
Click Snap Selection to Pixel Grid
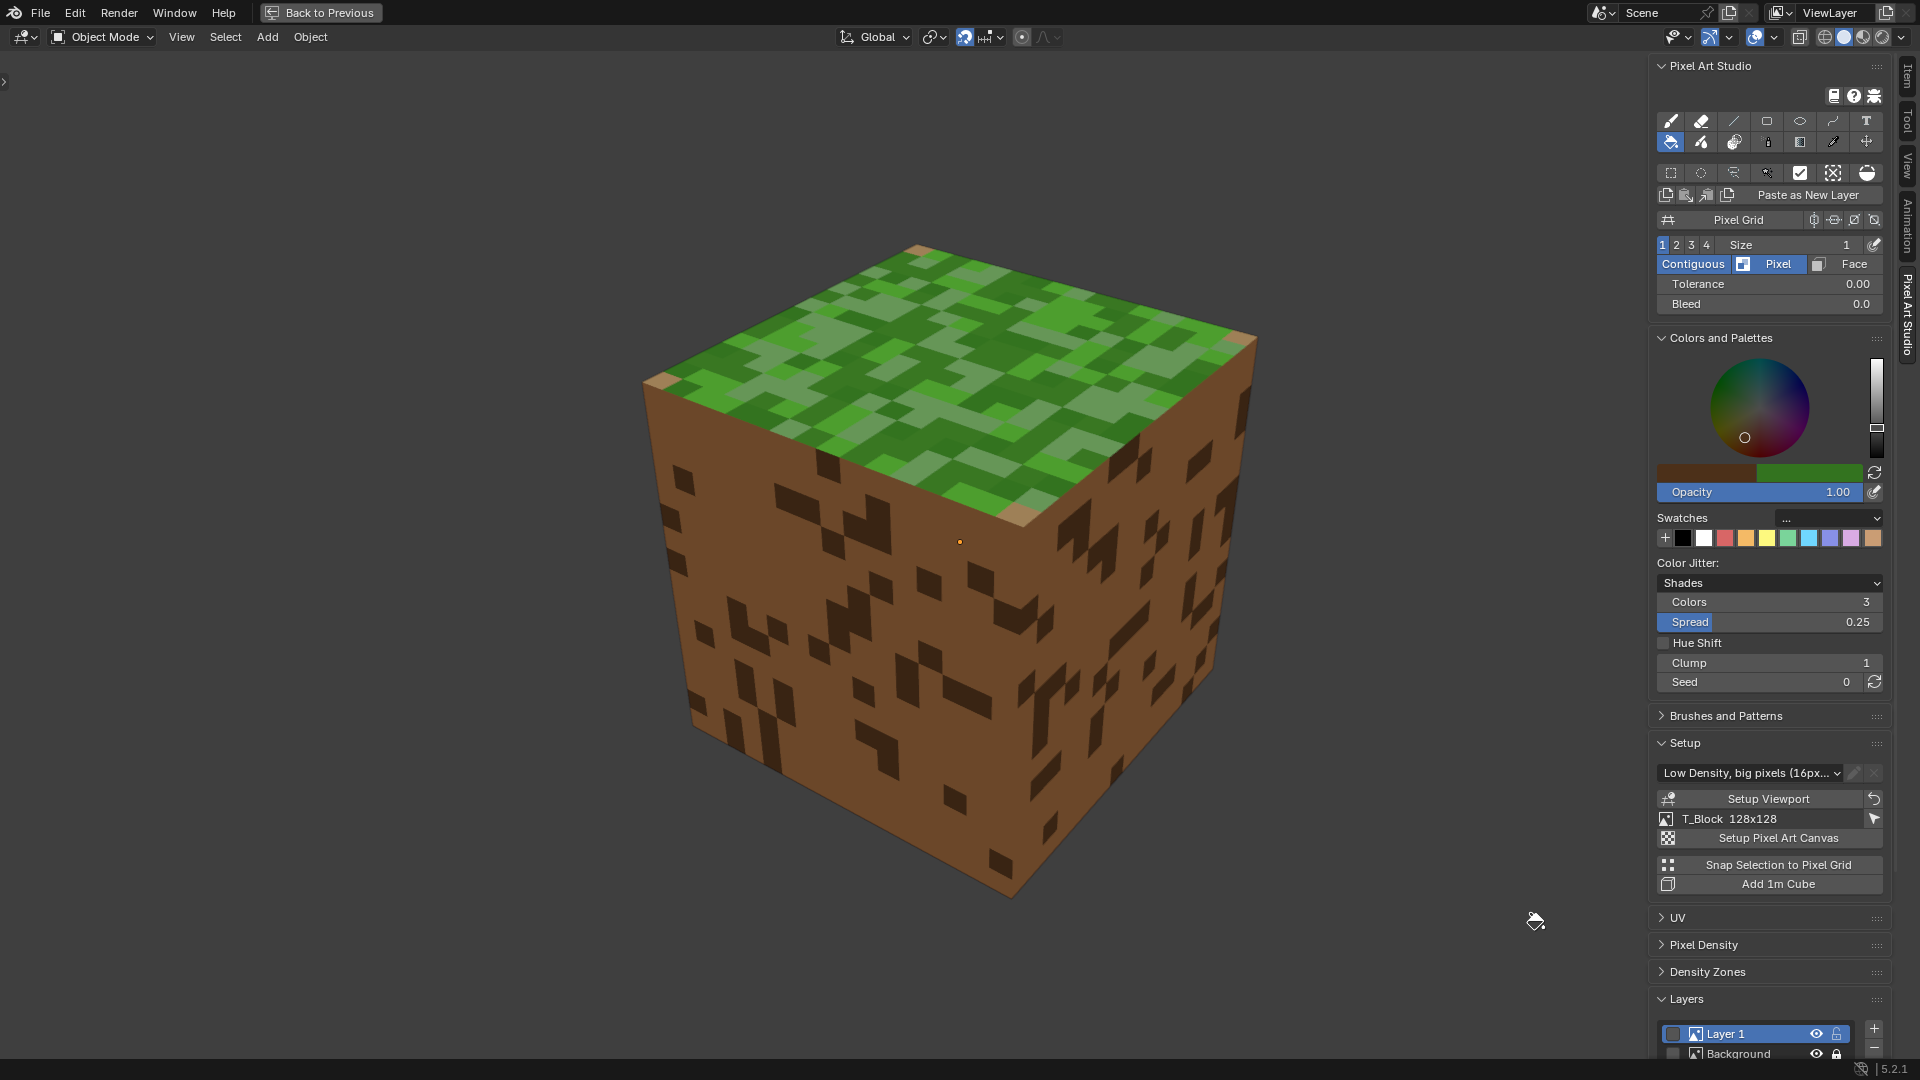click(x=1770, y=865)
